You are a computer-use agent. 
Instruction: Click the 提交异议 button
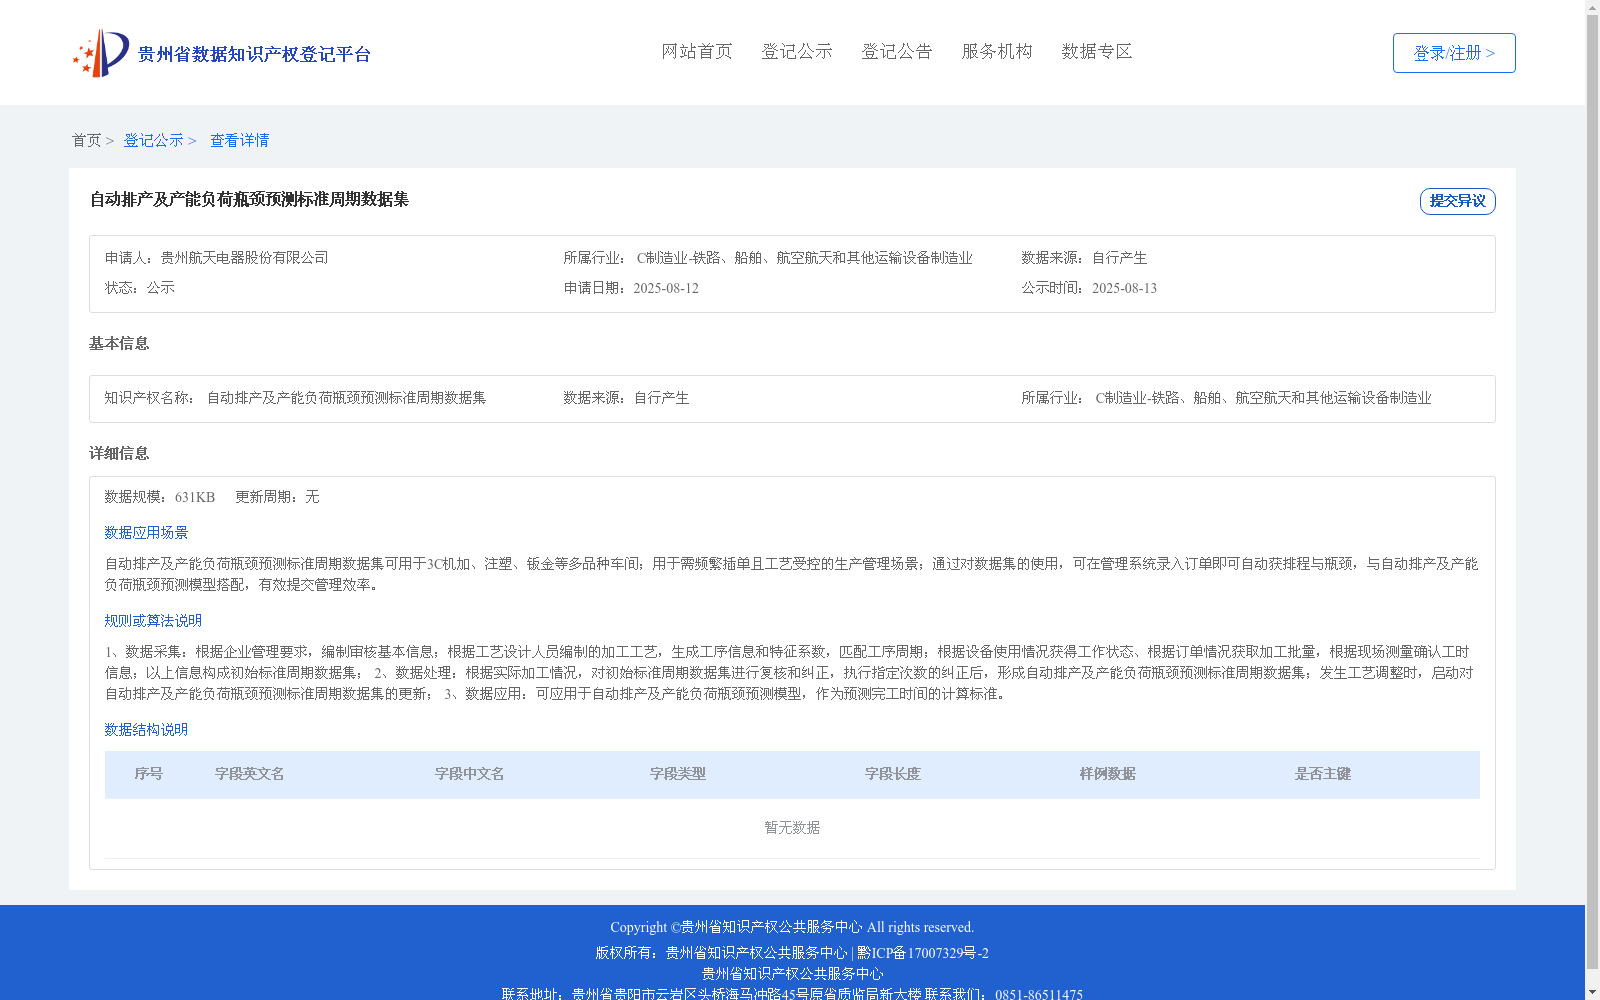[x=1457, y=201]
